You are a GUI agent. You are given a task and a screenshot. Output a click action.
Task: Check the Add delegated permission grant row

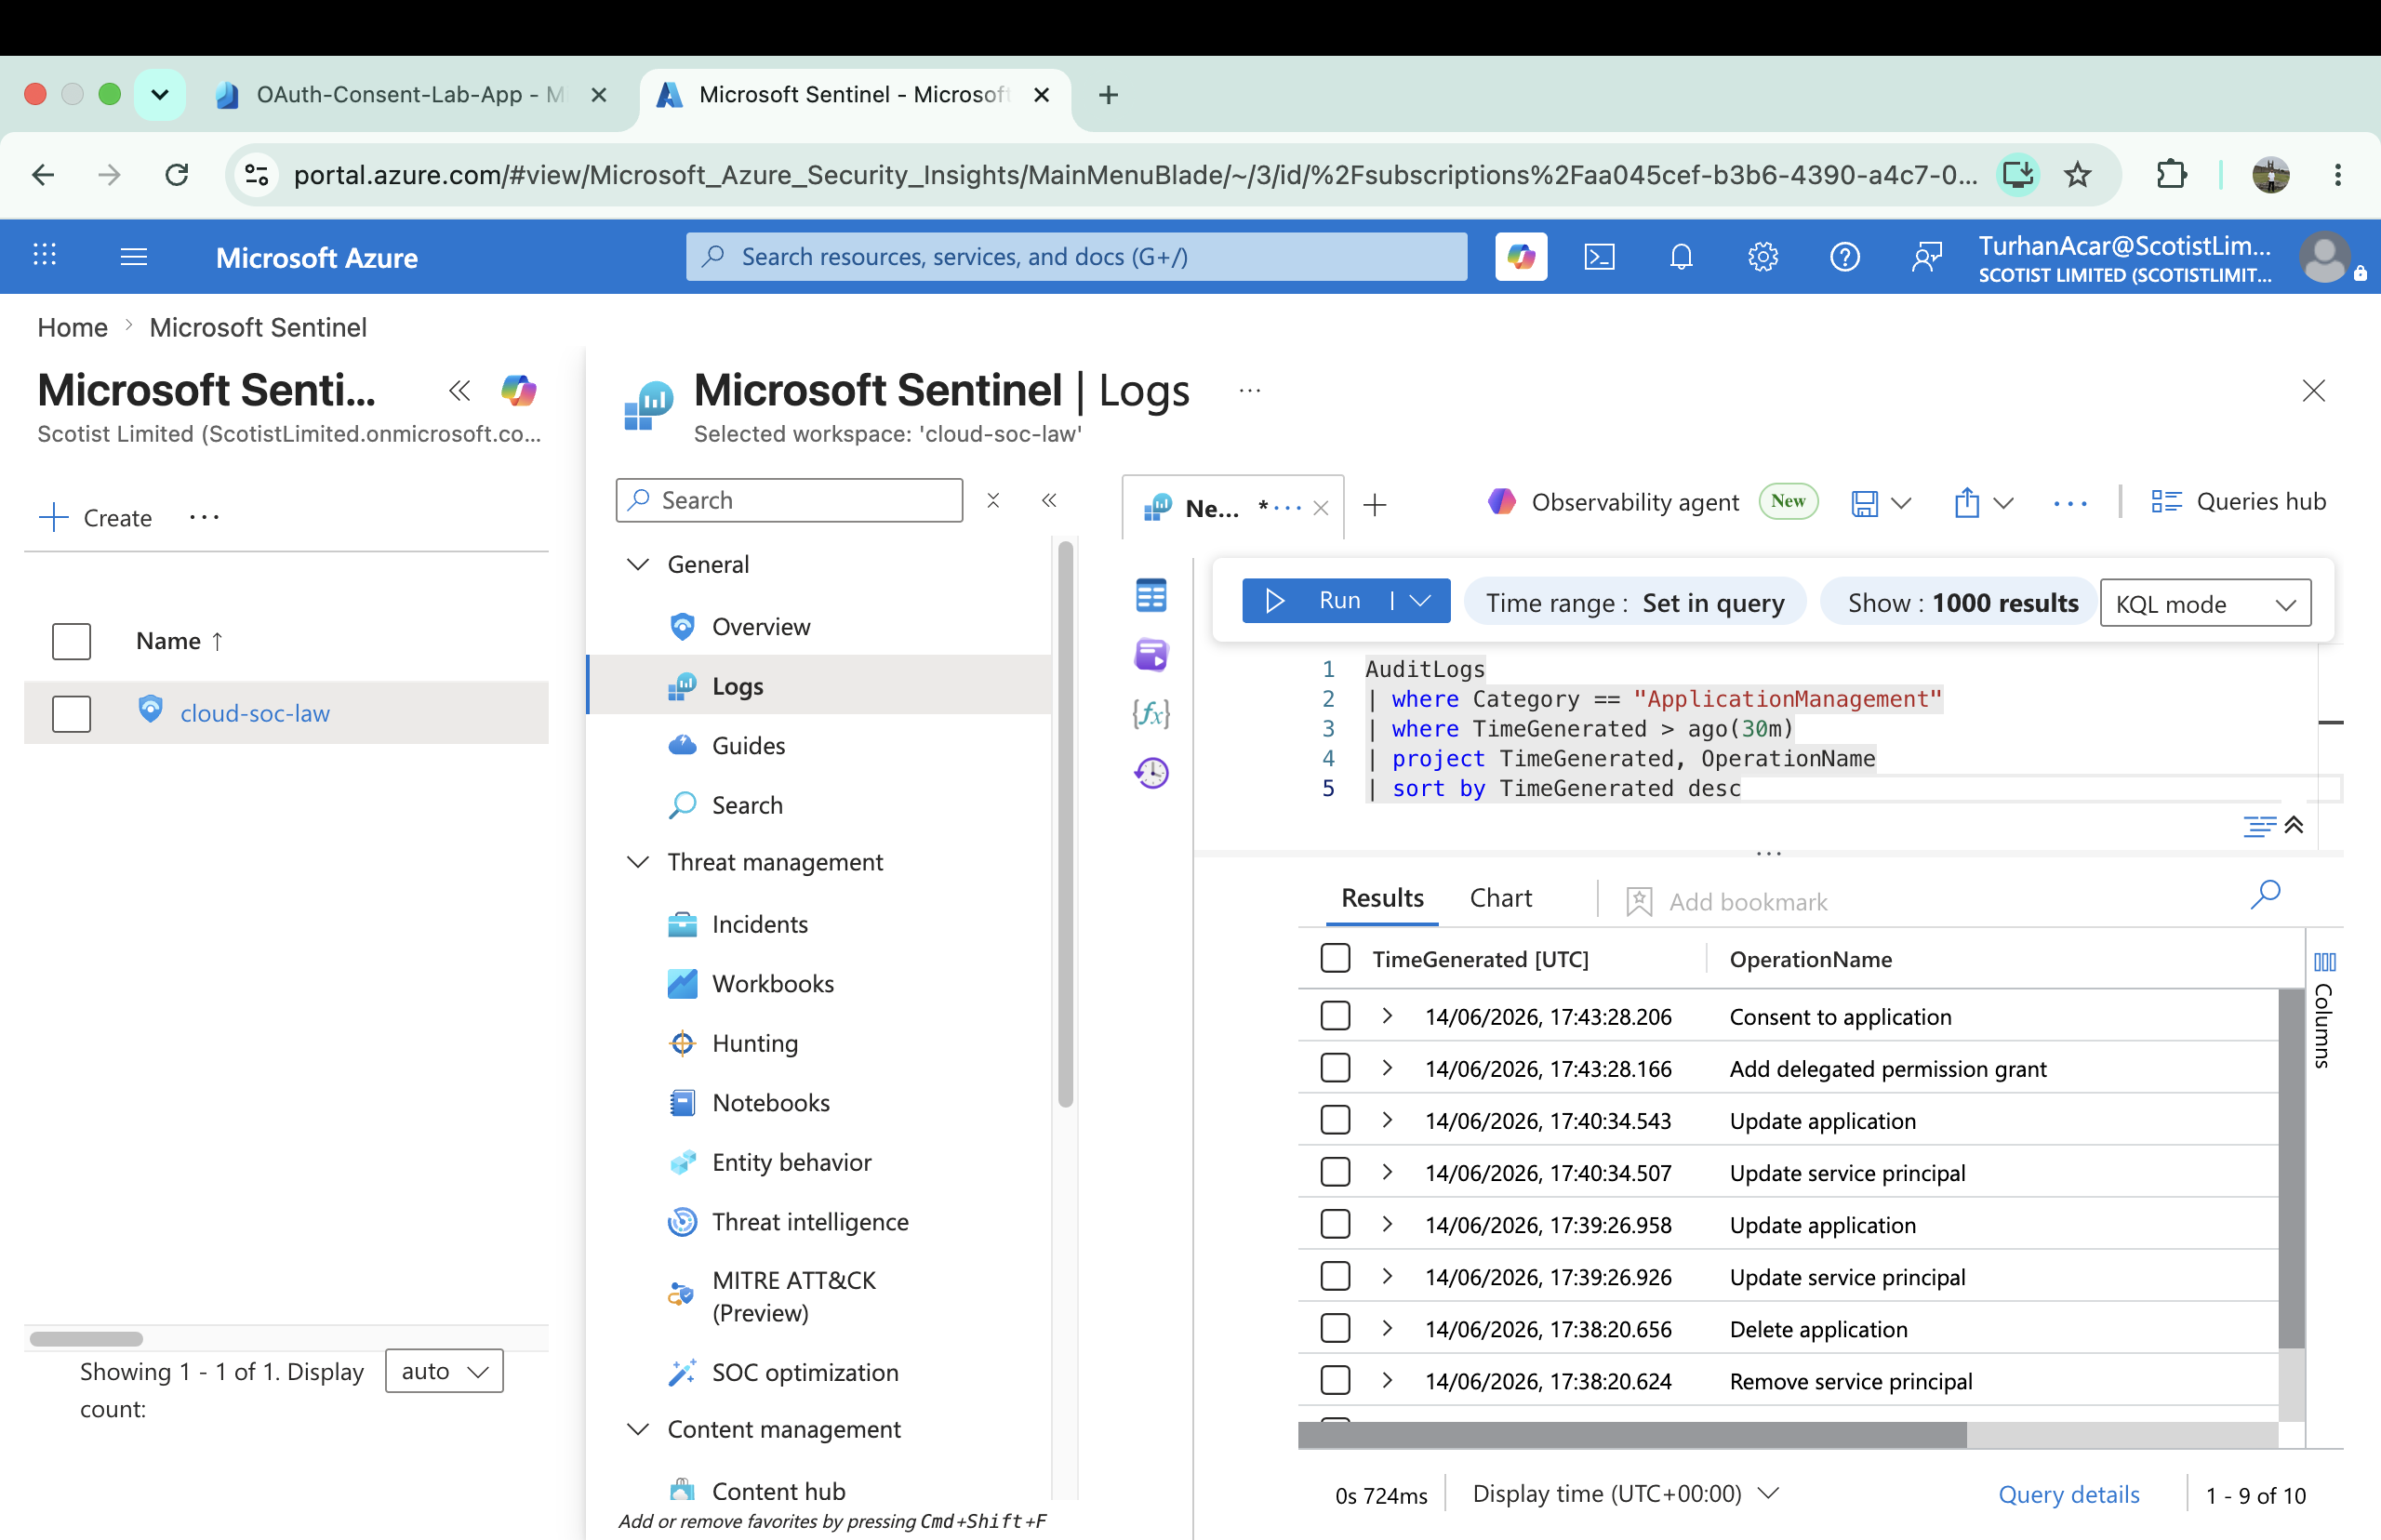click(1335, 1068)
